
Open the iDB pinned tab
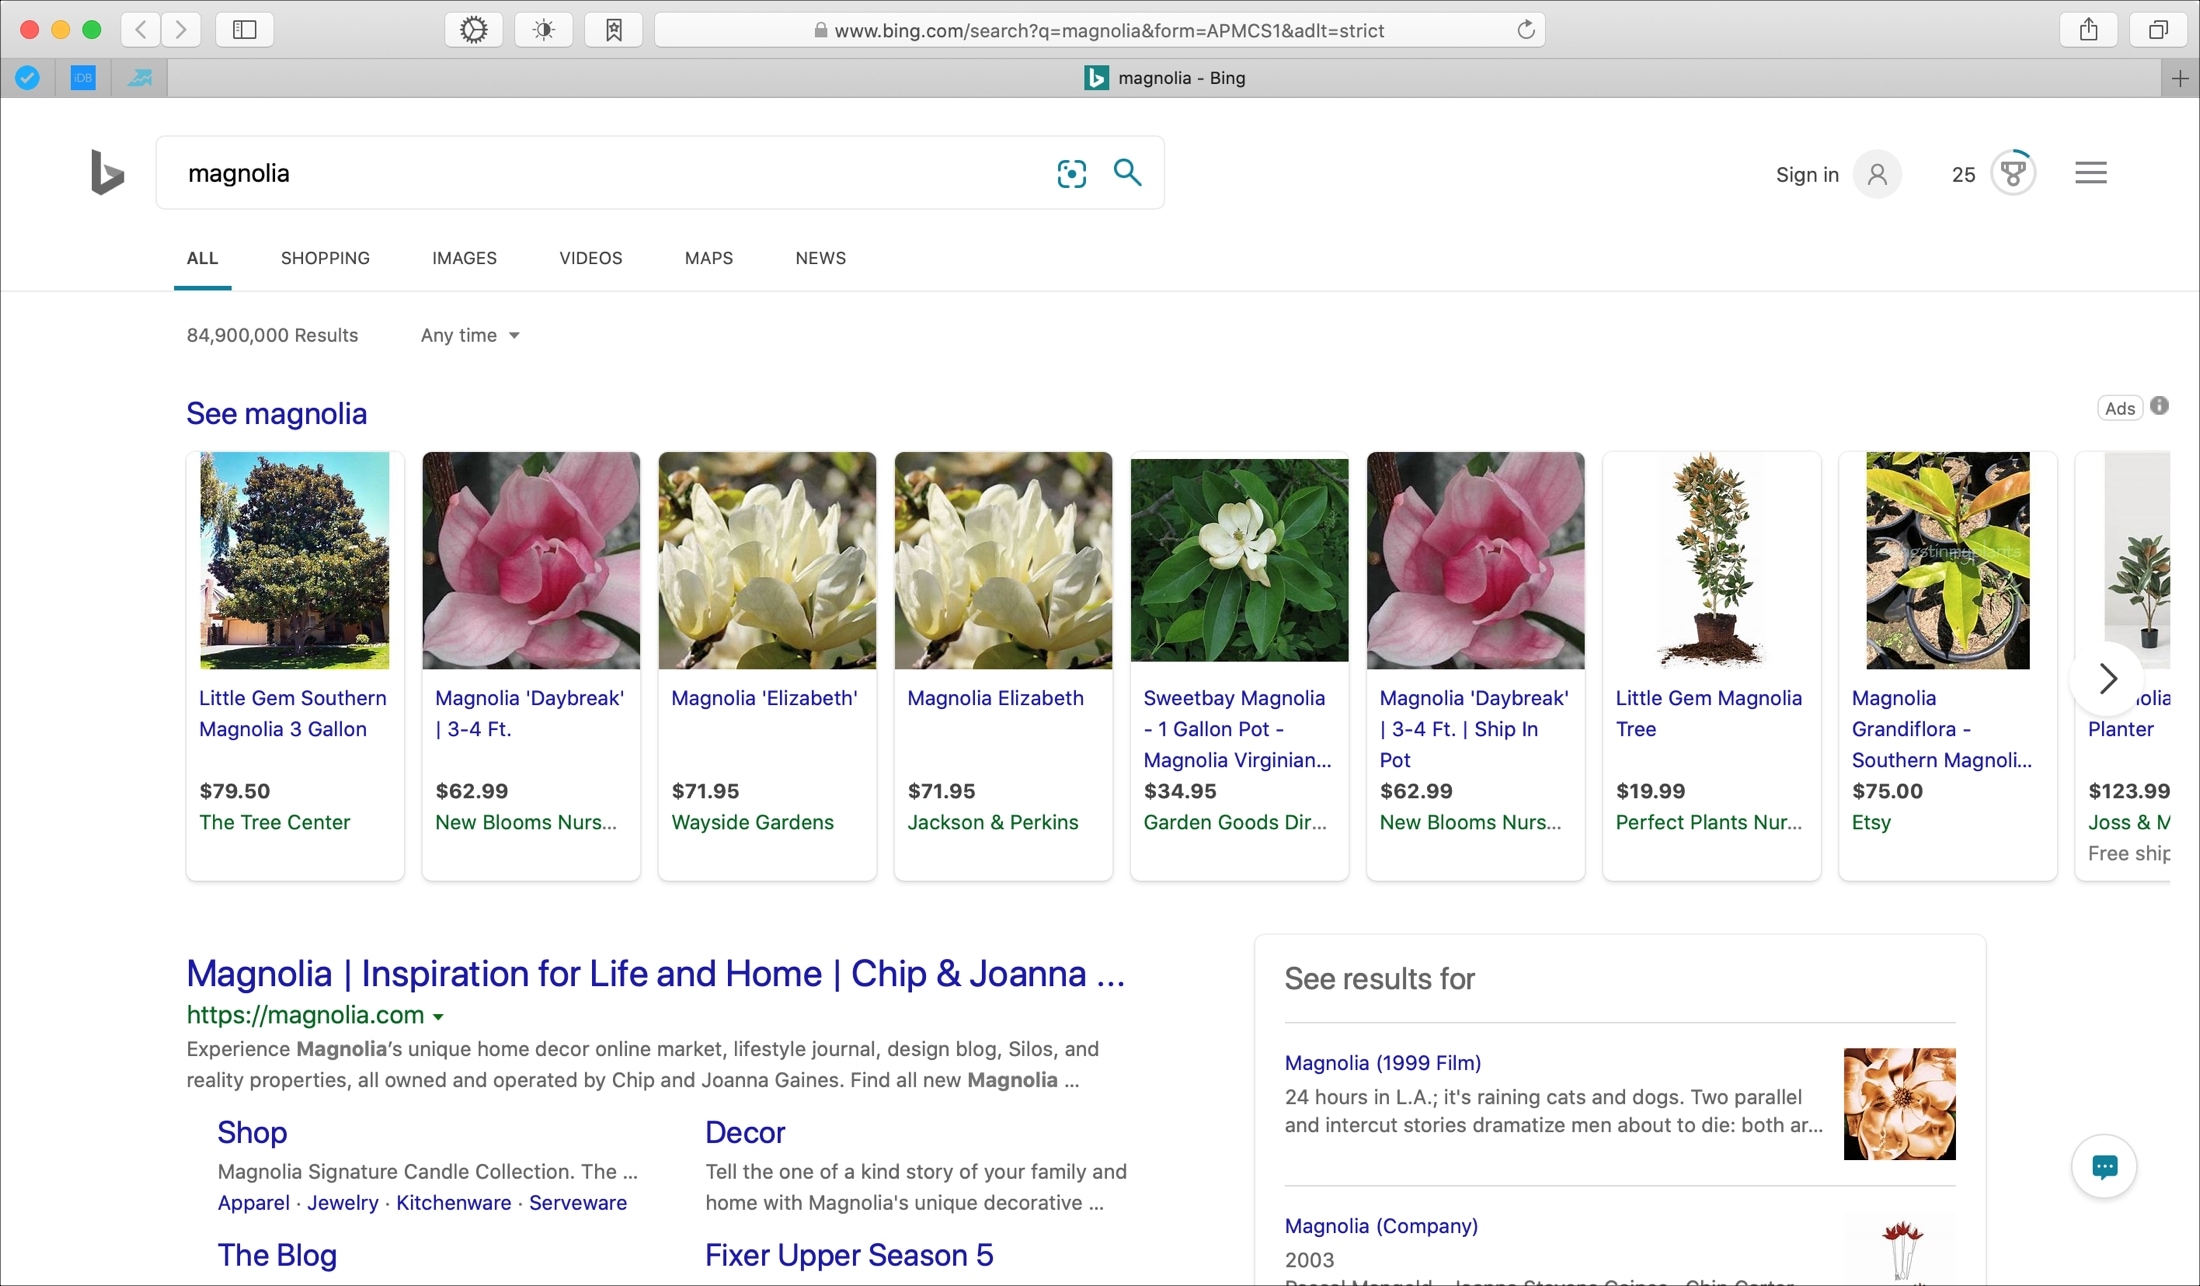tap(83, 78)
